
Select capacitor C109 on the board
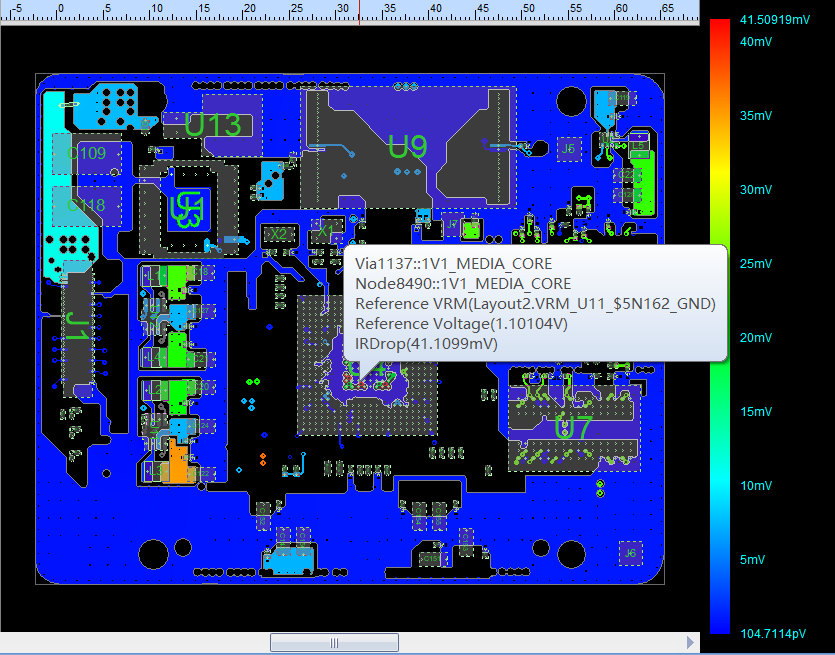point(86,154)
